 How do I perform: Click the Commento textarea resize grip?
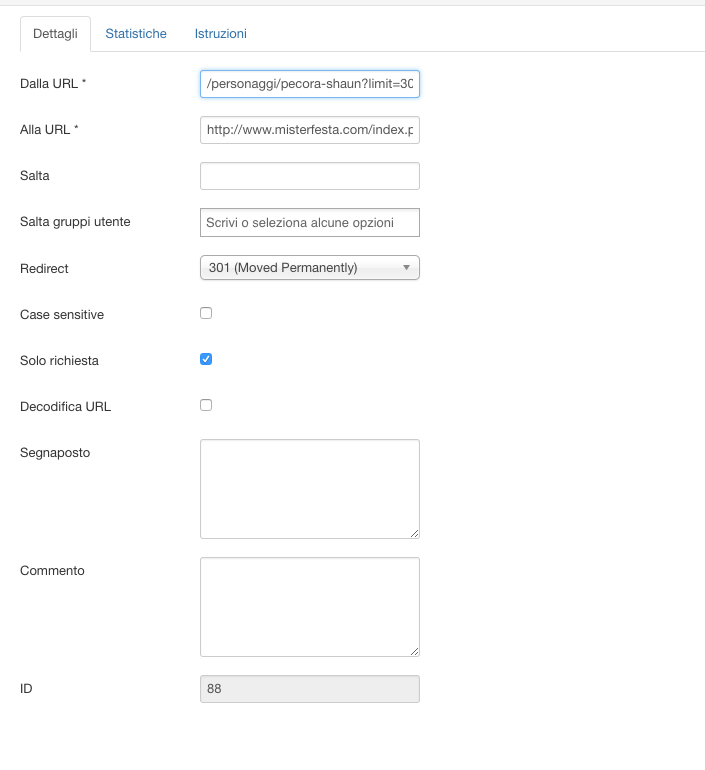point(414,651)
